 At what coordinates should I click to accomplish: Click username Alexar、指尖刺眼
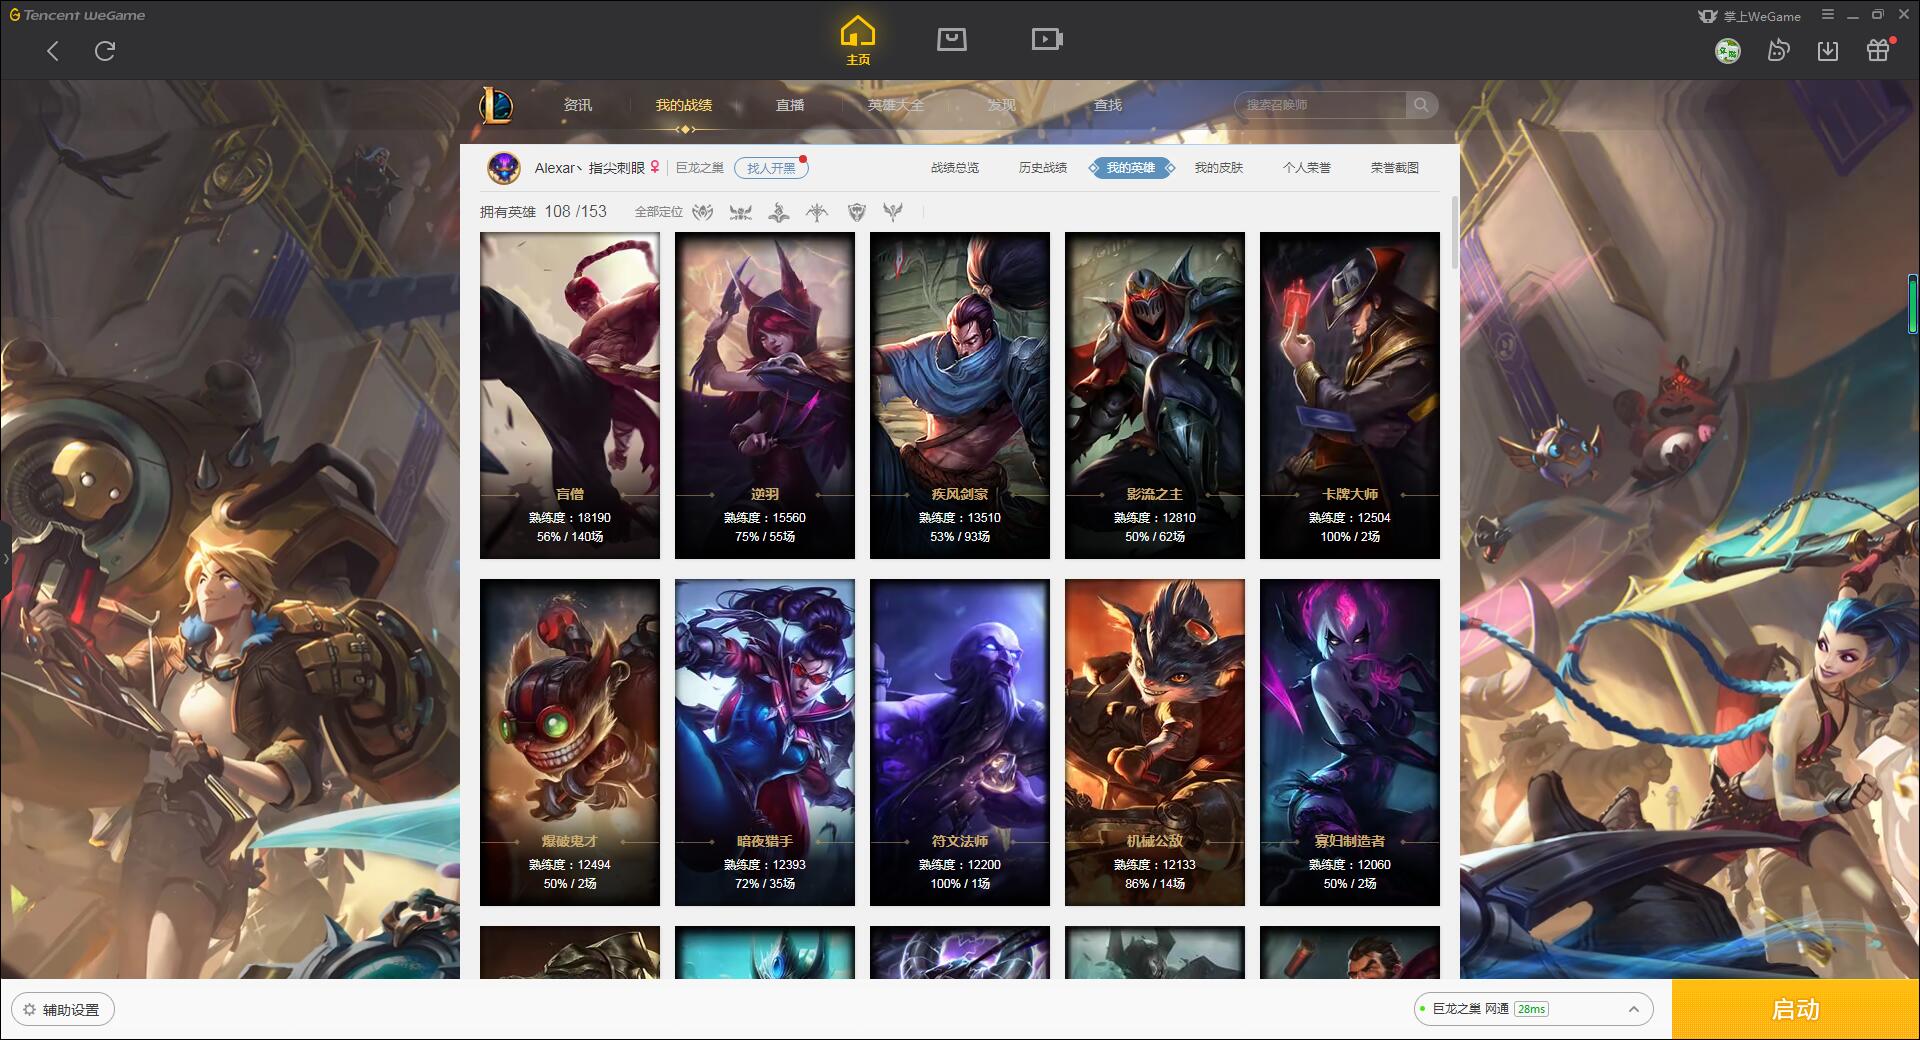coord(589,168)
